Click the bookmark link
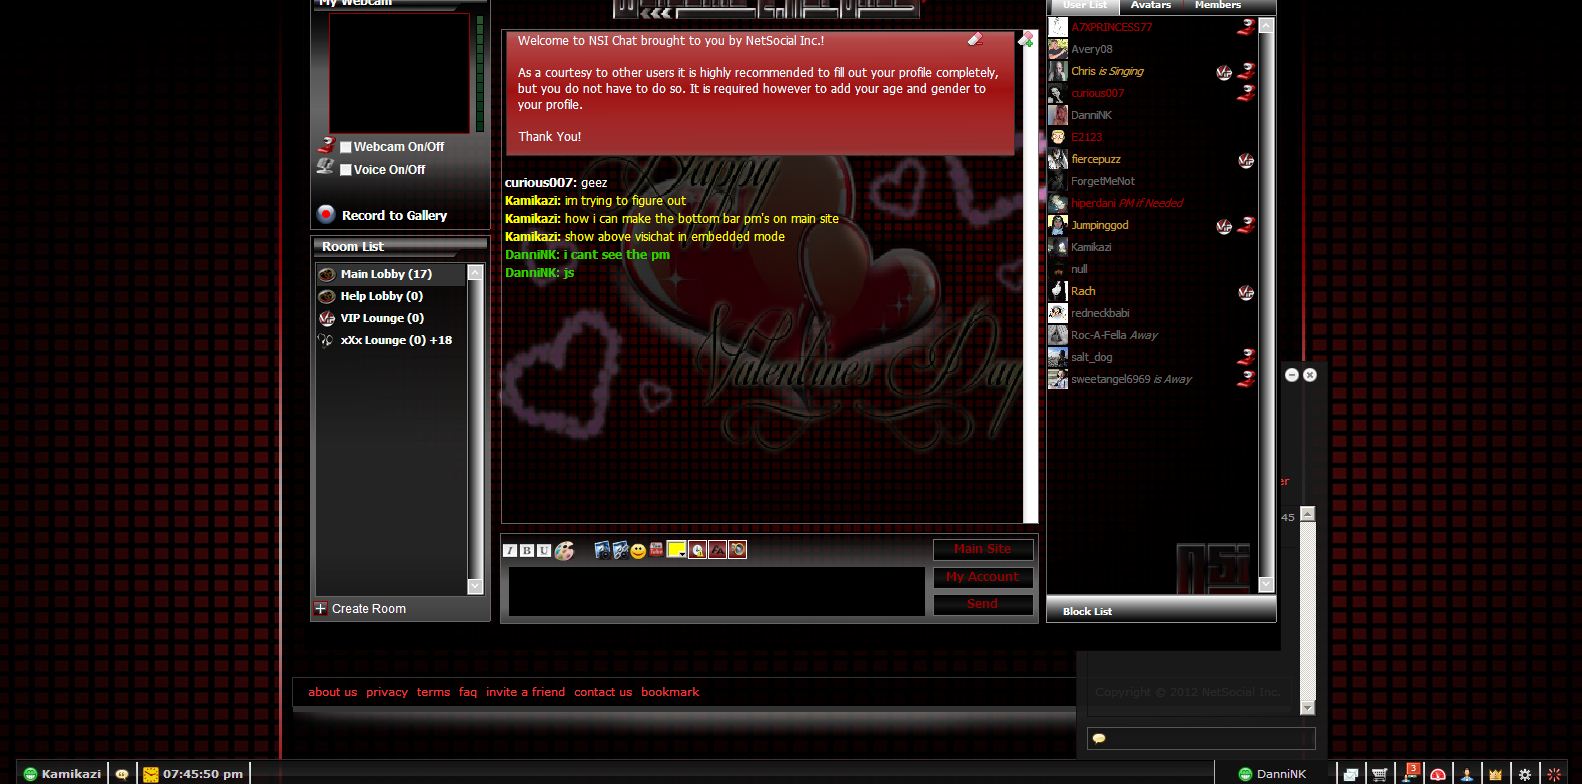The height and width of the screenshot is (784, 1582). pos(670,692)
